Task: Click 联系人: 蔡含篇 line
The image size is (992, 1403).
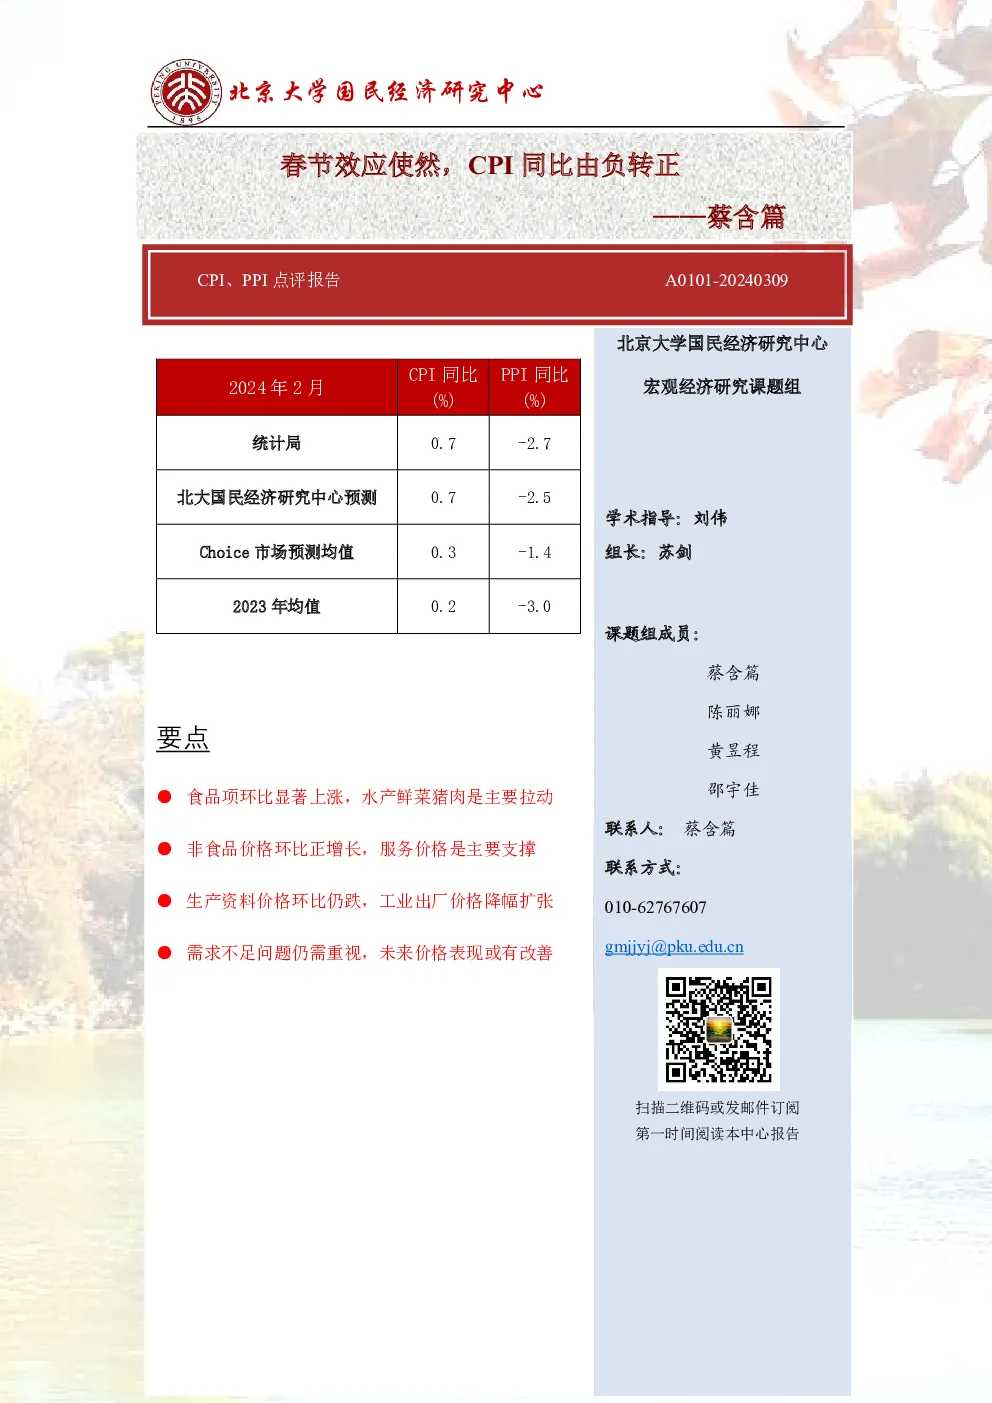Action: [x=670, y=829]
